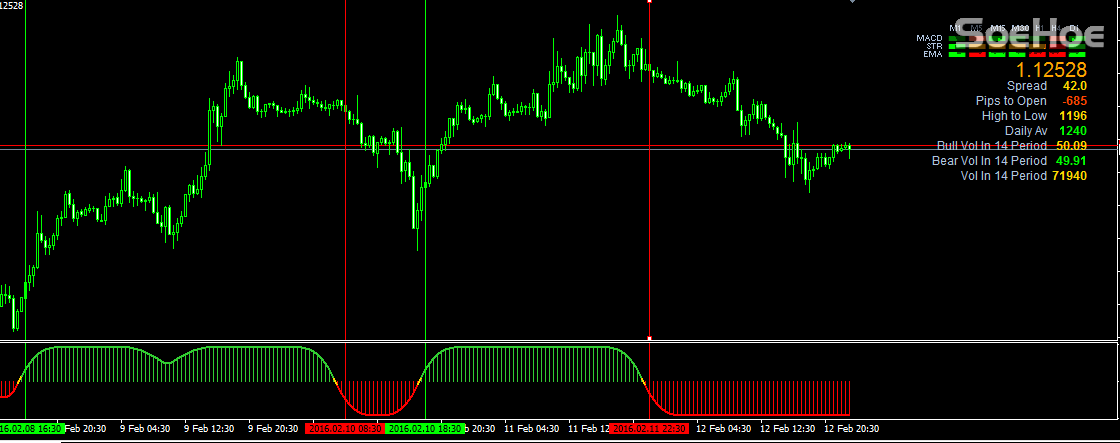This screenshot has width=1120, height=443.
Task: Click the EMA signal row label
Action: [932, 54]
